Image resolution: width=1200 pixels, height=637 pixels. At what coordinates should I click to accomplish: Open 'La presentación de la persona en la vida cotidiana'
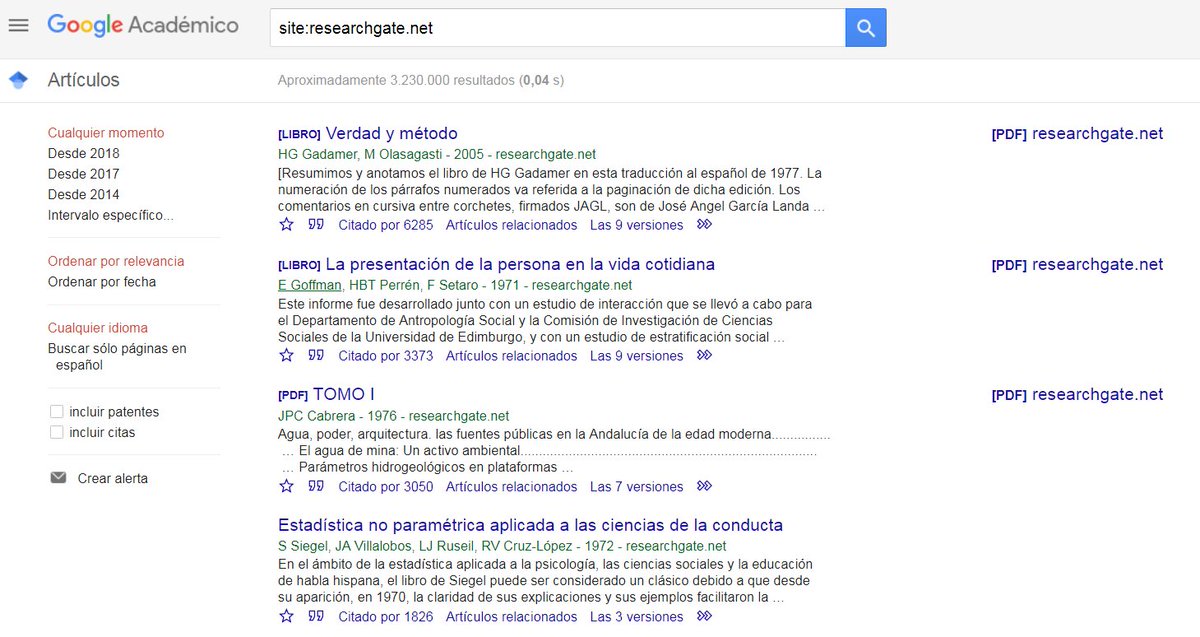tap(520, 264)
